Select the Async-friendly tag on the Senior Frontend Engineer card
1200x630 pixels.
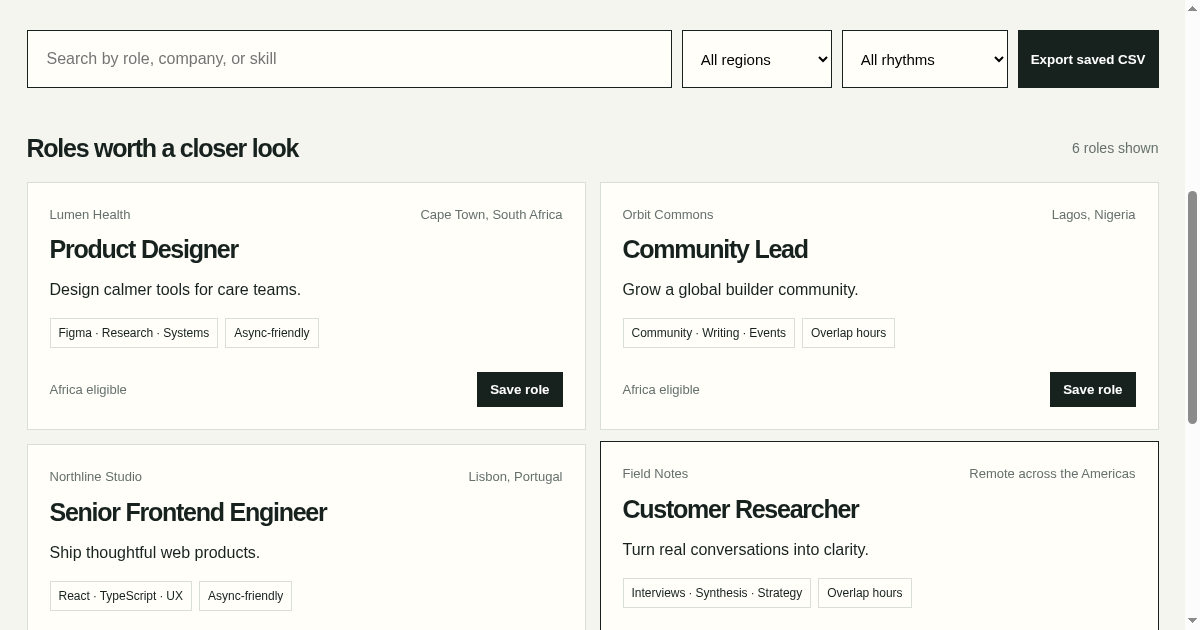(245, 596)
